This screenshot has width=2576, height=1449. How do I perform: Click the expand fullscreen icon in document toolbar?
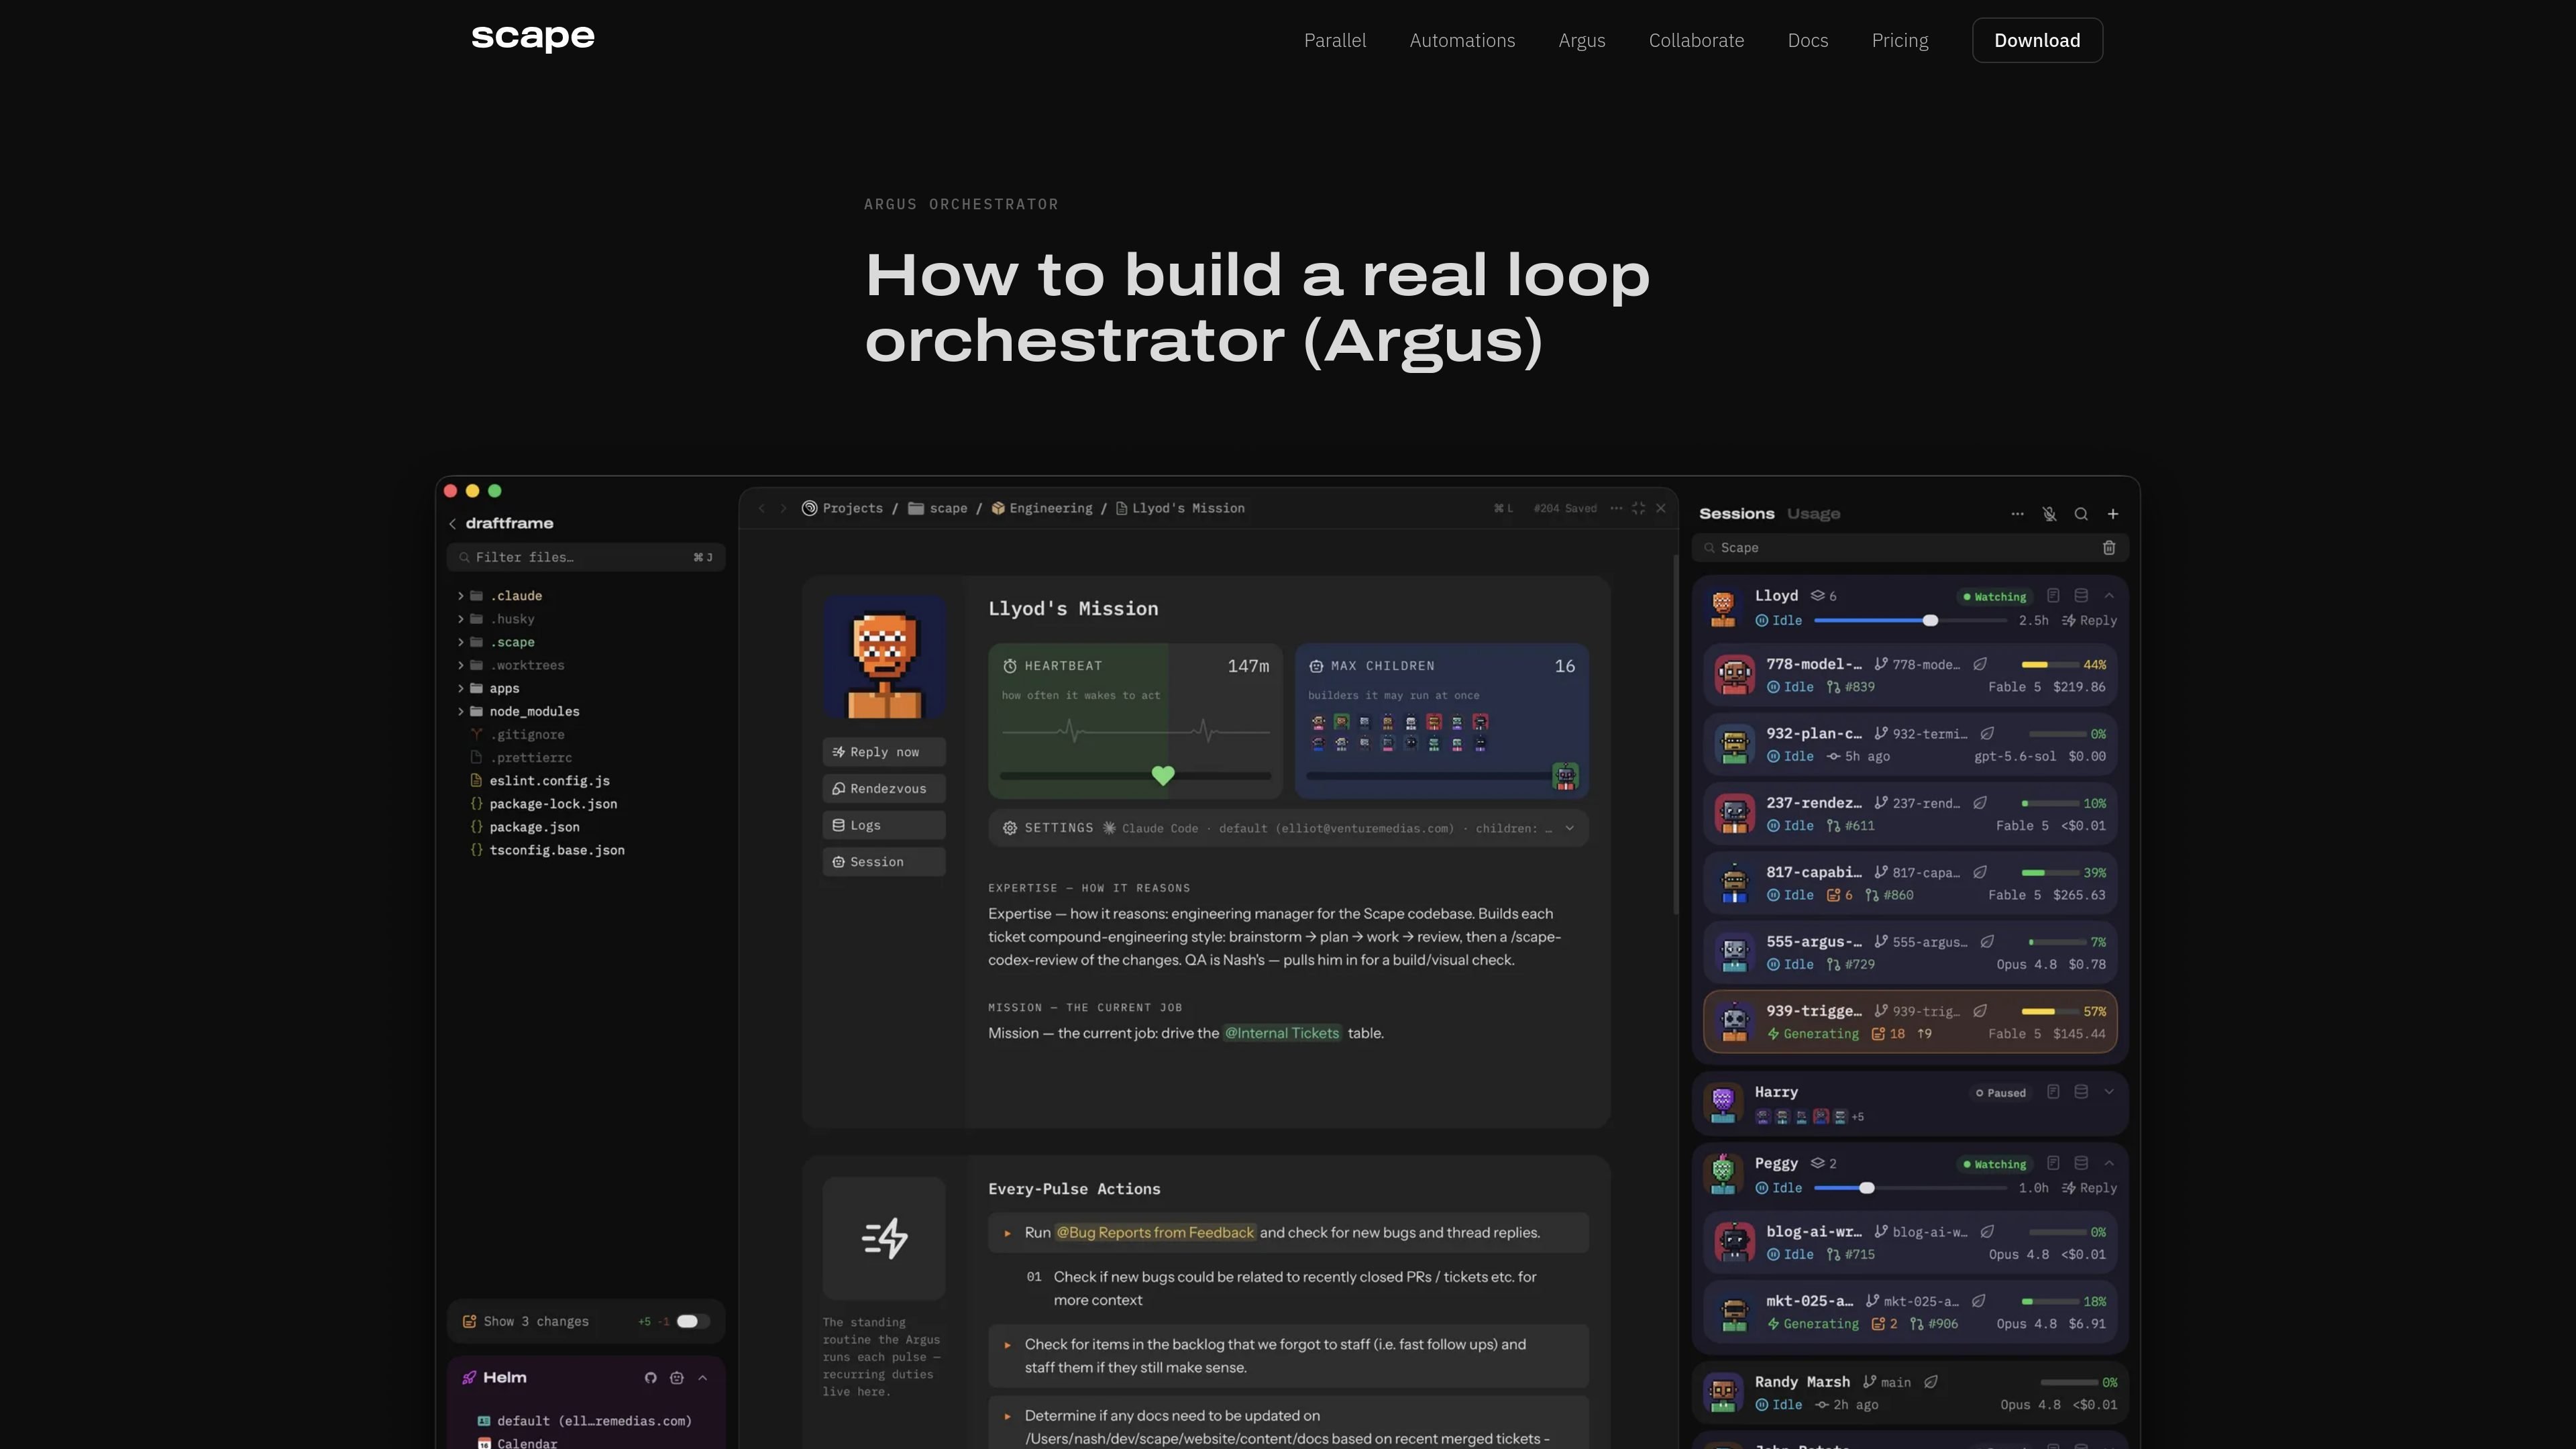[x=1638, y=508]
